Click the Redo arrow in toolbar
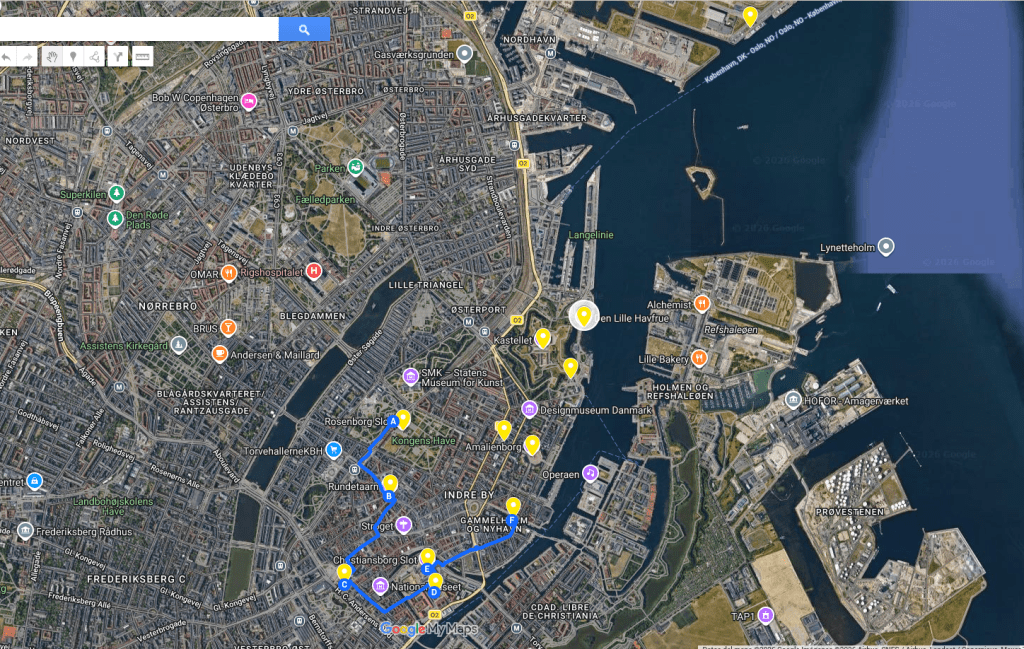Viewport: 1024px width, 649px height. point(29,57)
